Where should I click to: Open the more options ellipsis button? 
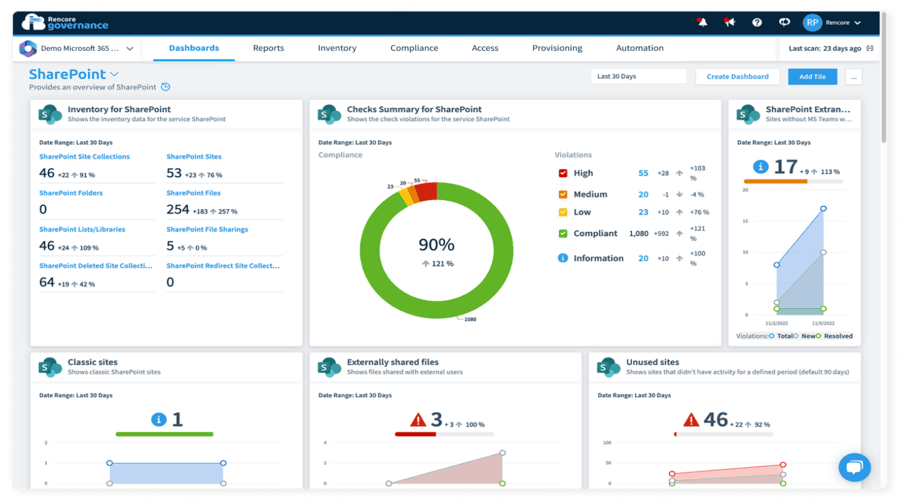point(854,77)
